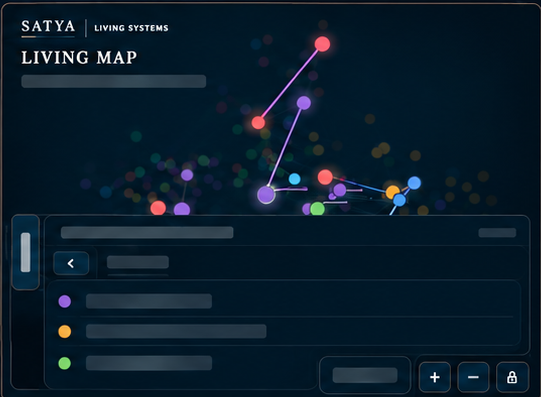The height and width of the screenshot is (397, 541).
Task: Click the vertical slider handle on left
Action: [x=26, y=252]
